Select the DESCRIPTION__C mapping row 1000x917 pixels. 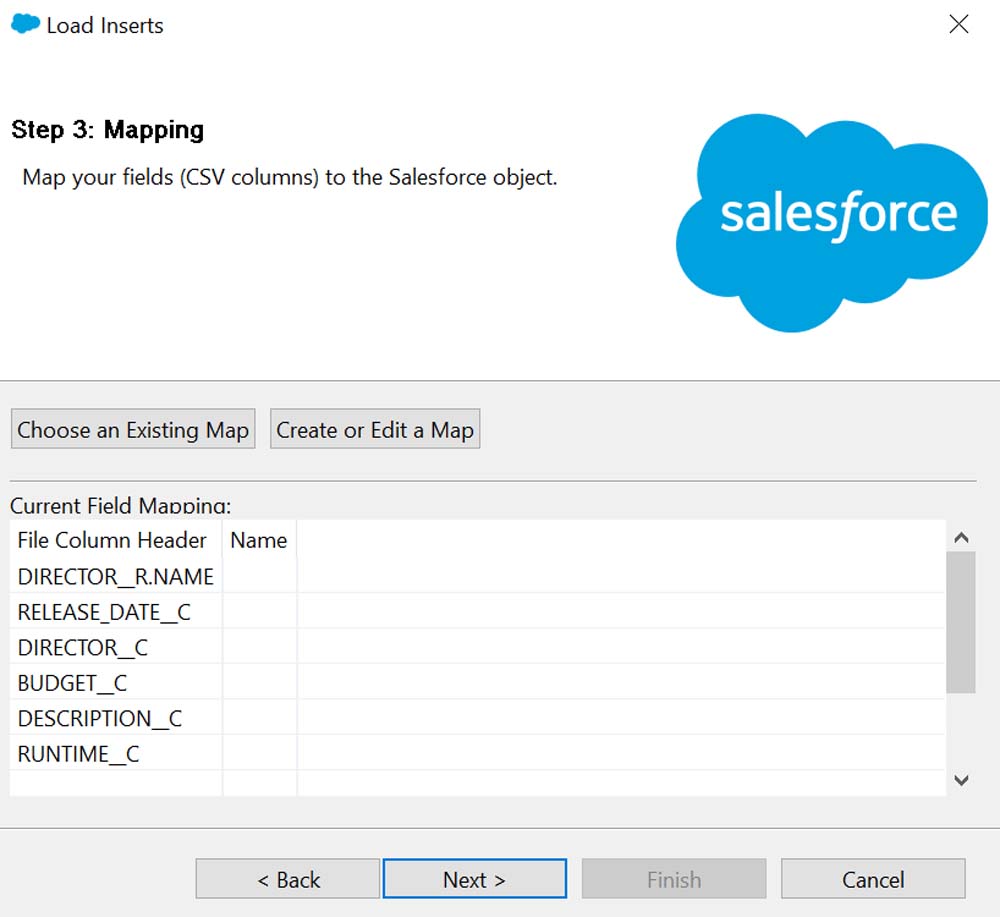(x=100, y=719)
